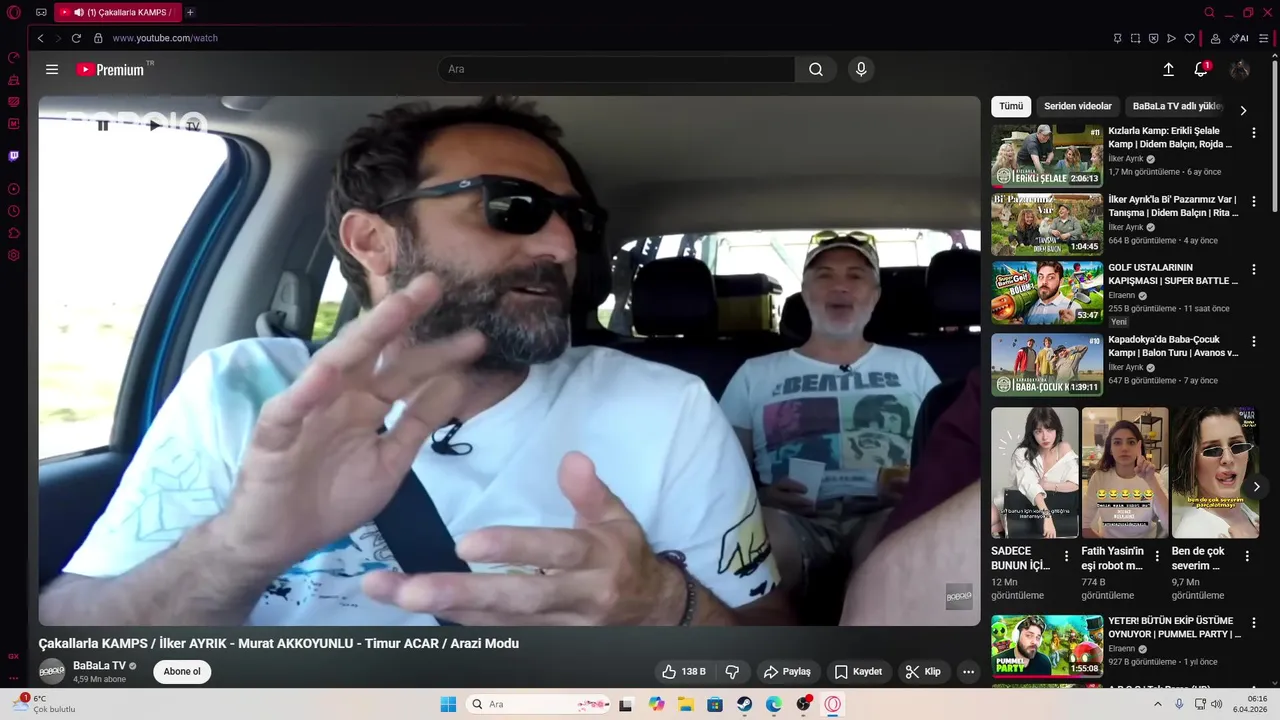1280x720 pixels.
Task: Open the browser profile icon
Action: pyautogui.click(x=1215, y=38)
